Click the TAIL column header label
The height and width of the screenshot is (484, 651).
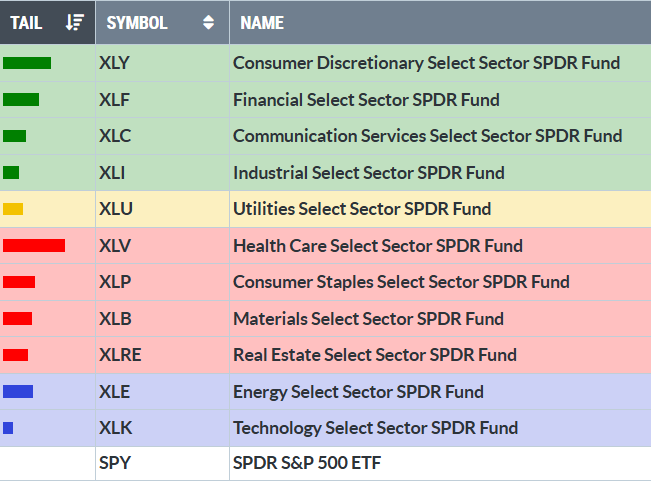pos(26,22)
